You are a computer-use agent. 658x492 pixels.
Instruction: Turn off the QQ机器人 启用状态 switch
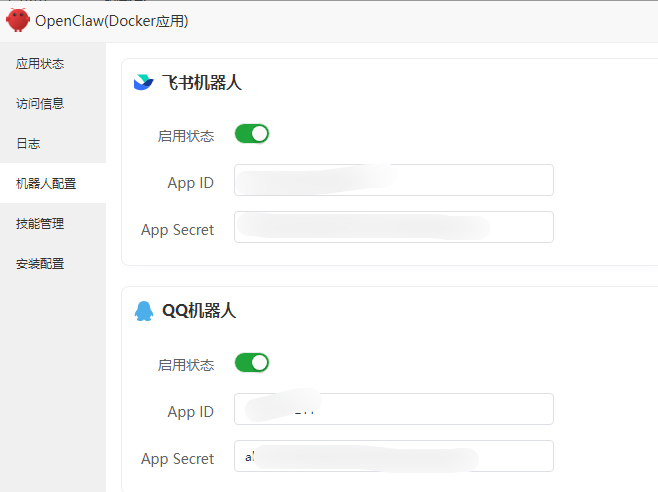pyautogui.click(x=252, y=363)
